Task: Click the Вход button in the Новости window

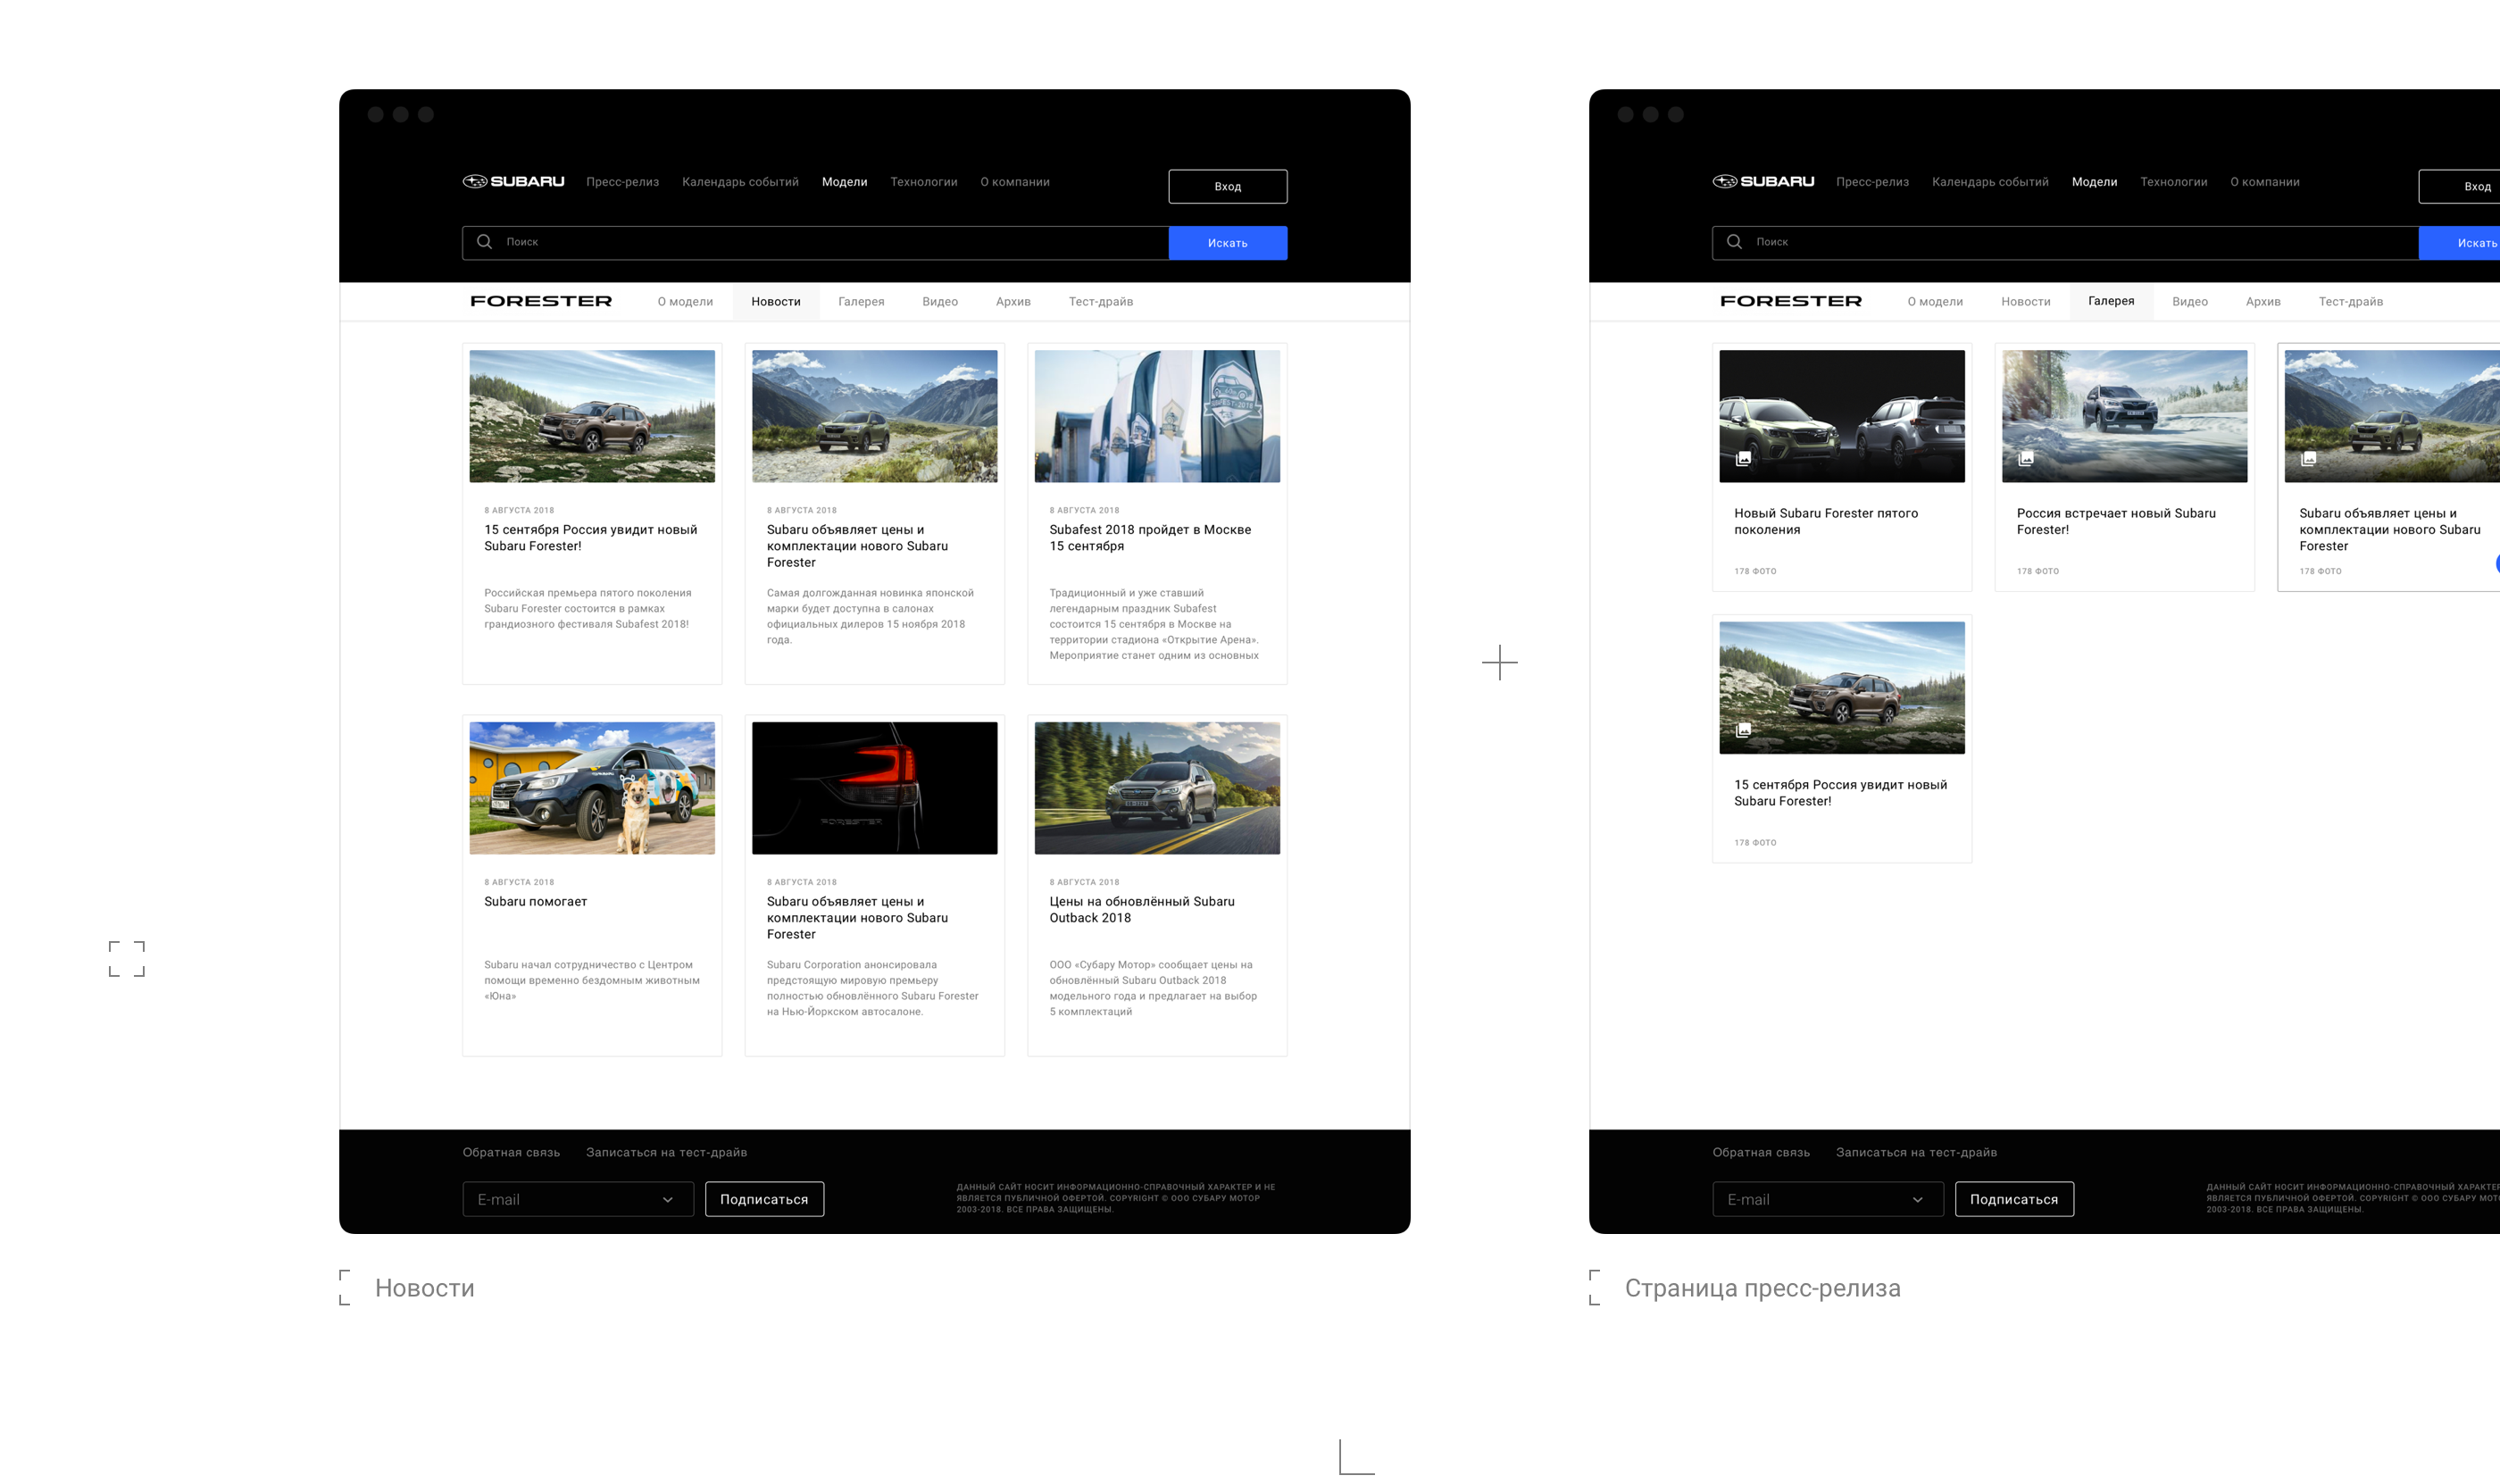Action: pyautogui.click(x=1227, y=187)
